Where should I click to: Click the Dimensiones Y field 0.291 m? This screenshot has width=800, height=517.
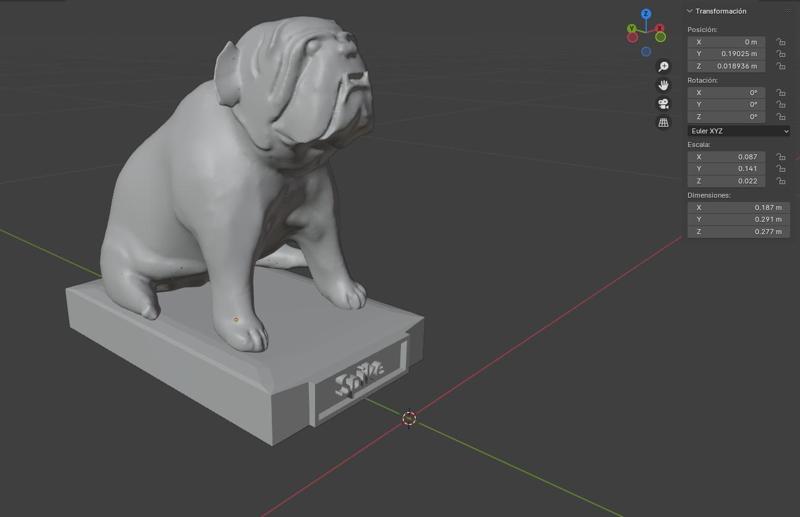click(738, 219)
